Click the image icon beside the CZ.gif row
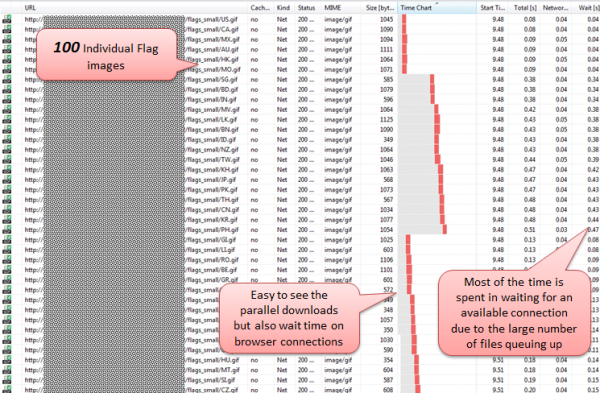600x393 pixels. (x=7, y=390)
